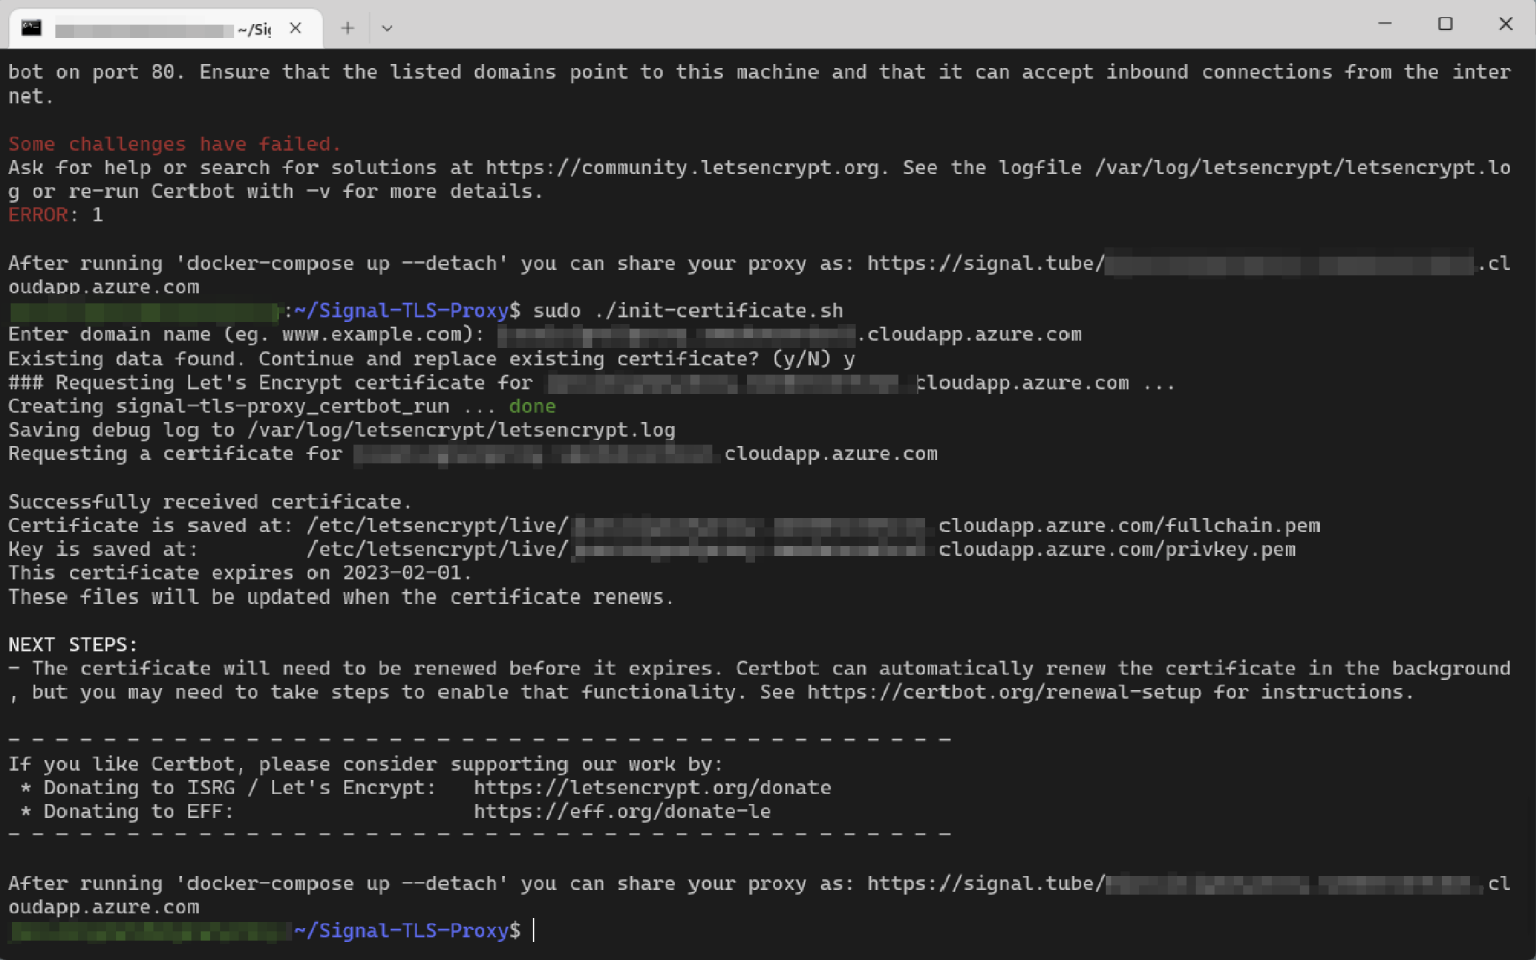Close the terminal window
Screen dimensions: 1536x960
1505,24
